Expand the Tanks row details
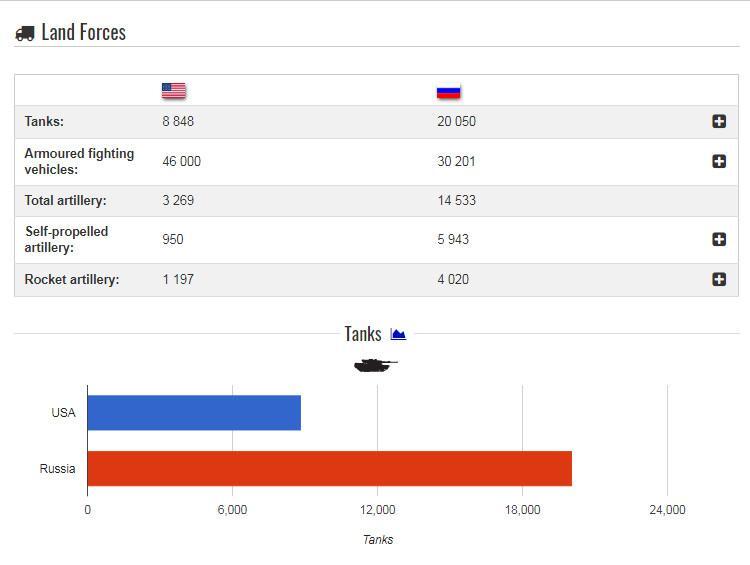The height and width of the screenshot is (565, 750). (719, 121)
